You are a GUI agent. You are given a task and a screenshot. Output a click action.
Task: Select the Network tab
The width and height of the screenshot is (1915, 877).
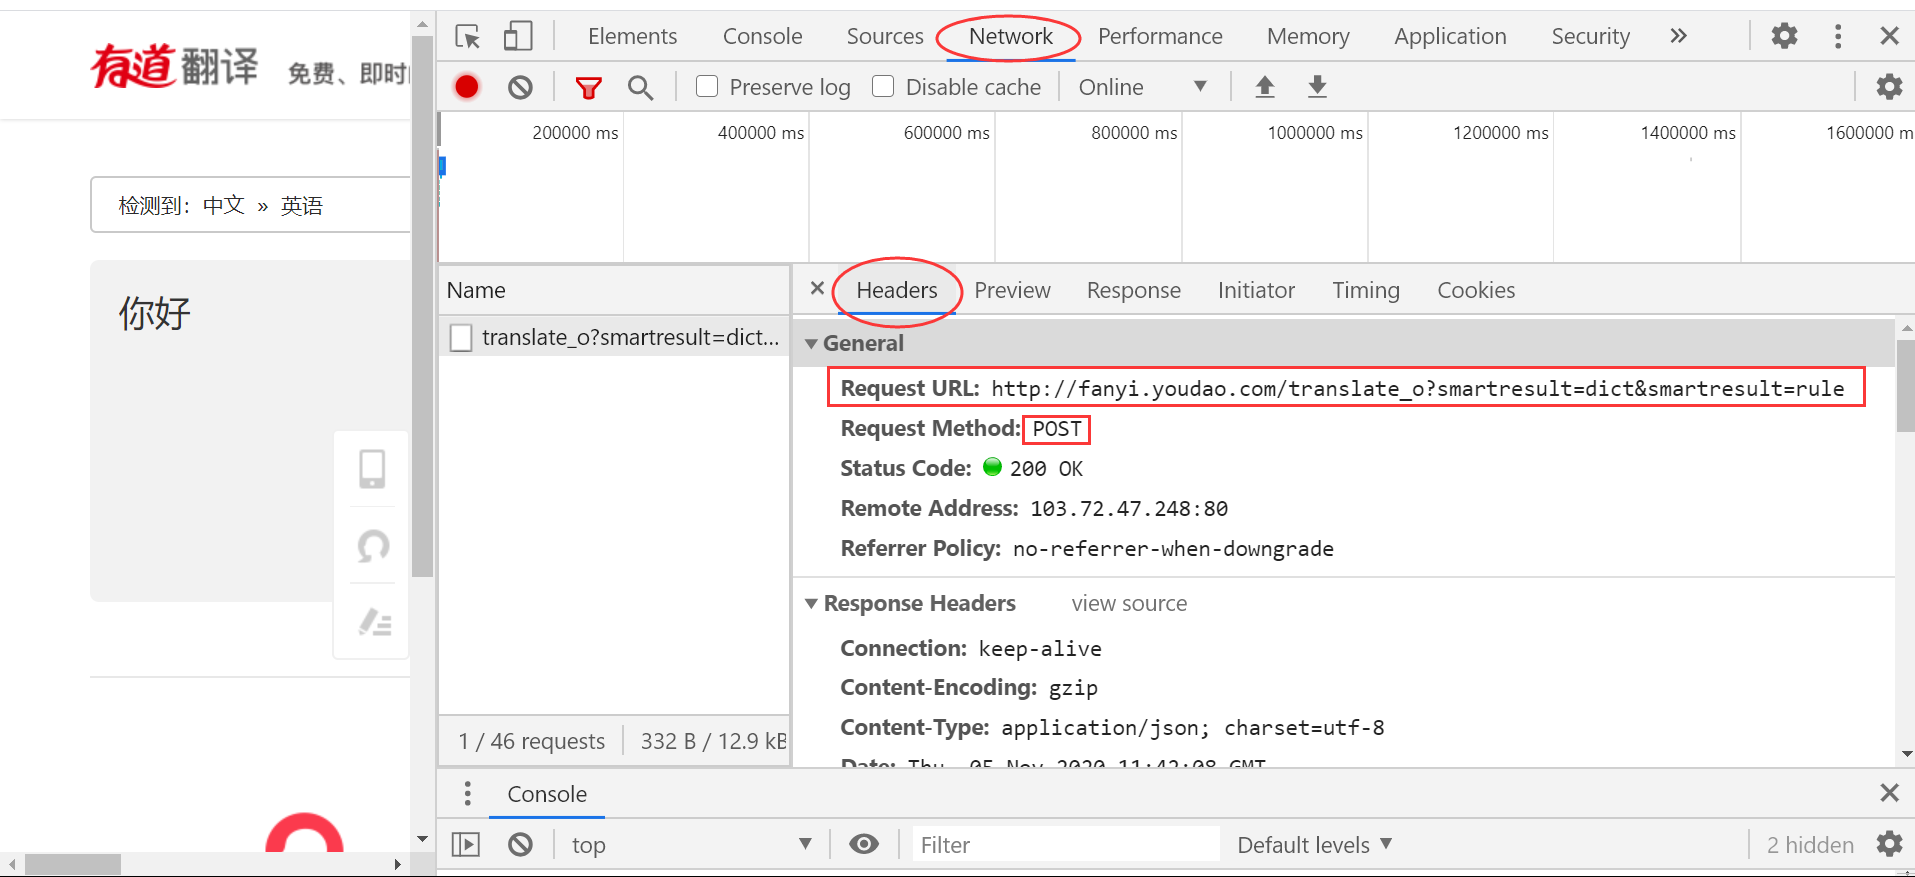click(x=1010, y=37)
